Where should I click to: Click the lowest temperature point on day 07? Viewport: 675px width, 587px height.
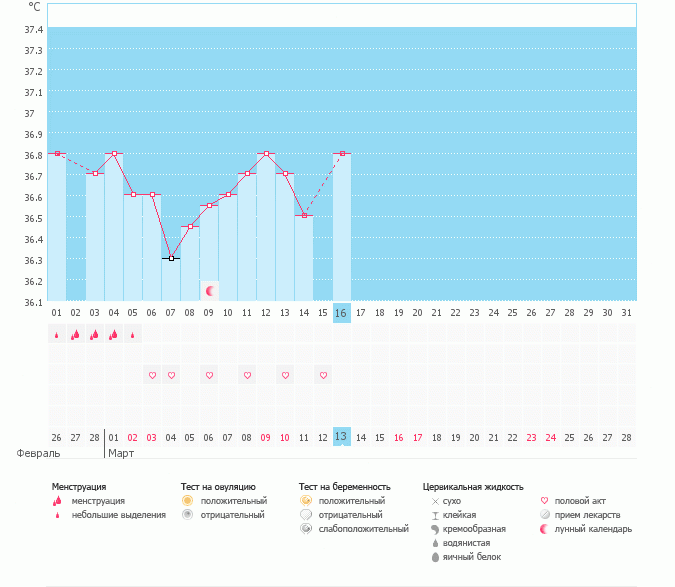(x=171, y=258)
